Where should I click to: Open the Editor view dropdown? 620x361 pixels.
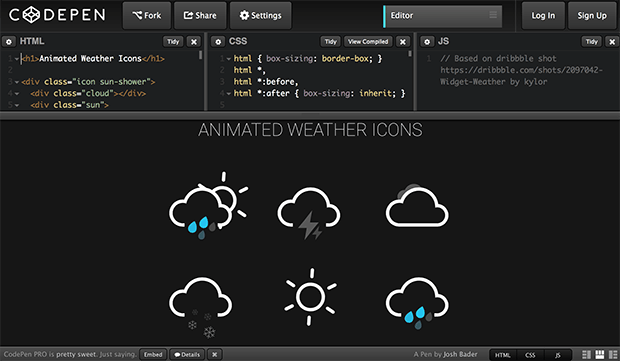pyautogui.click(x=442, y=16)
